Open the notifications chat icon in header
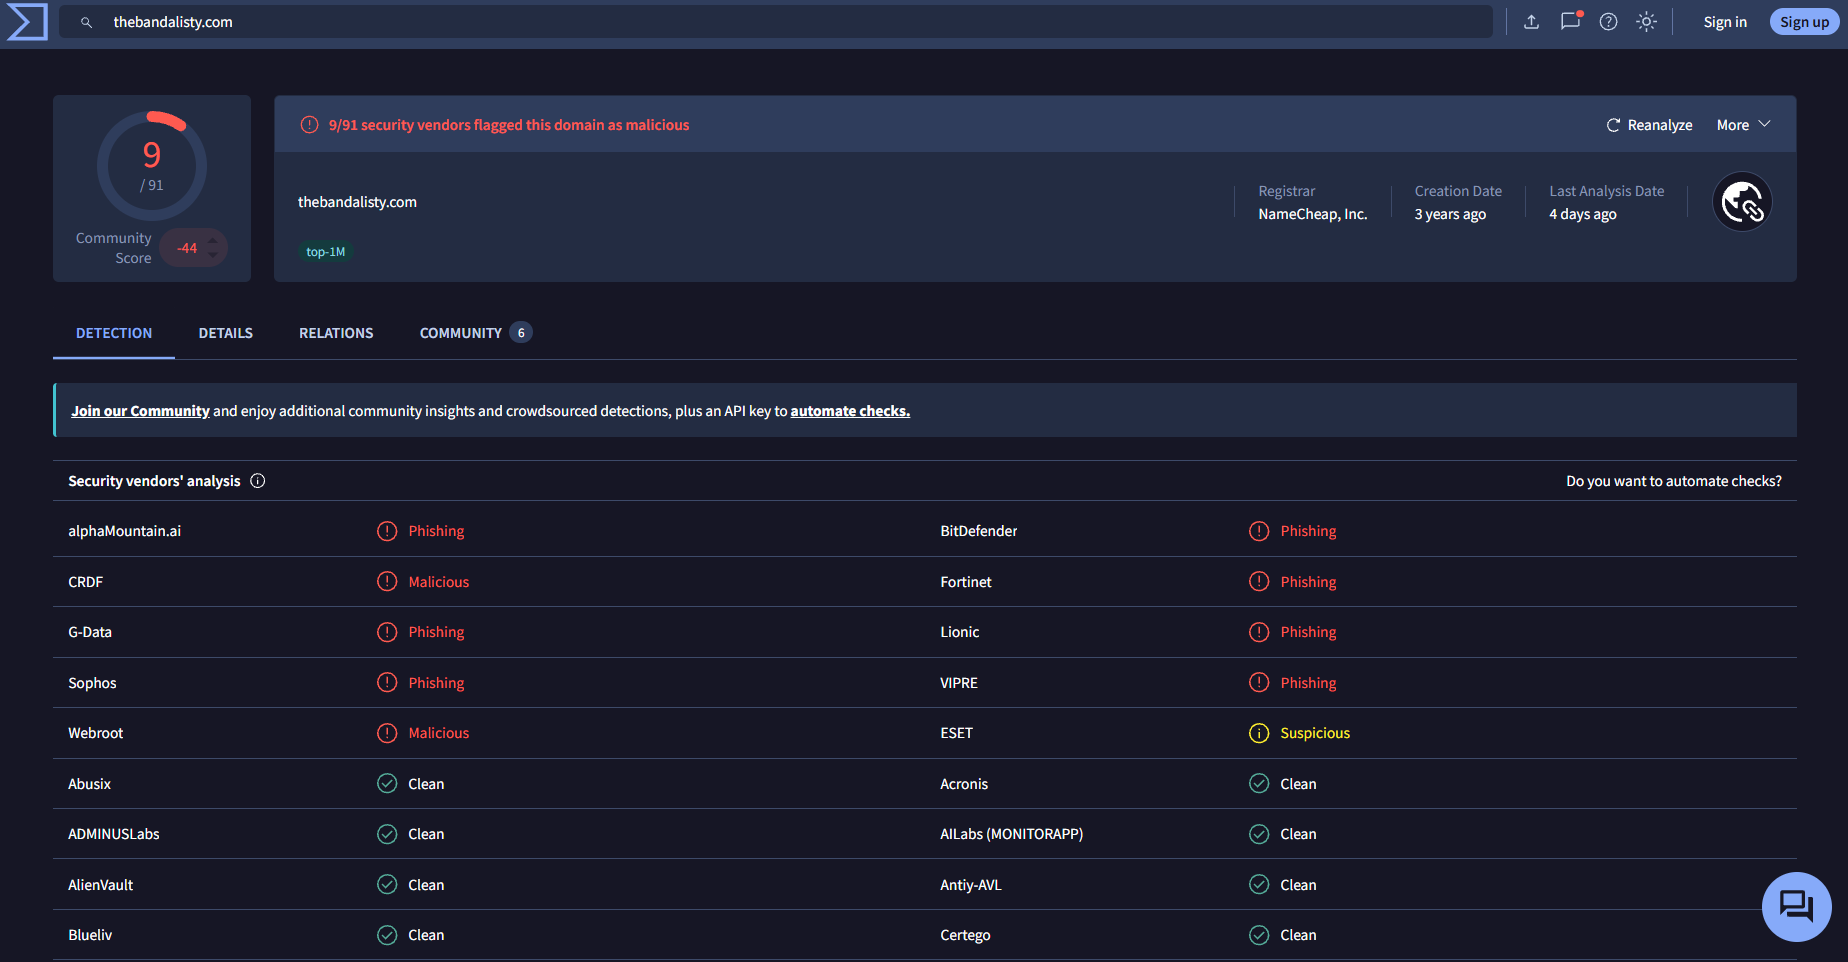Screen dimensions: 1848x962 [1570, 21]
